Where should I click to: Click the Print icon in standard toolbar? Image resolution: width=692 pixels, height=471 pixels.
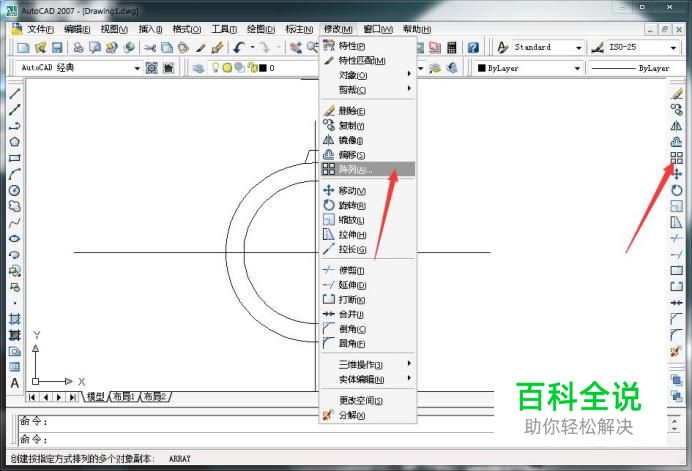pyautogui.click(x=78, y=47)
